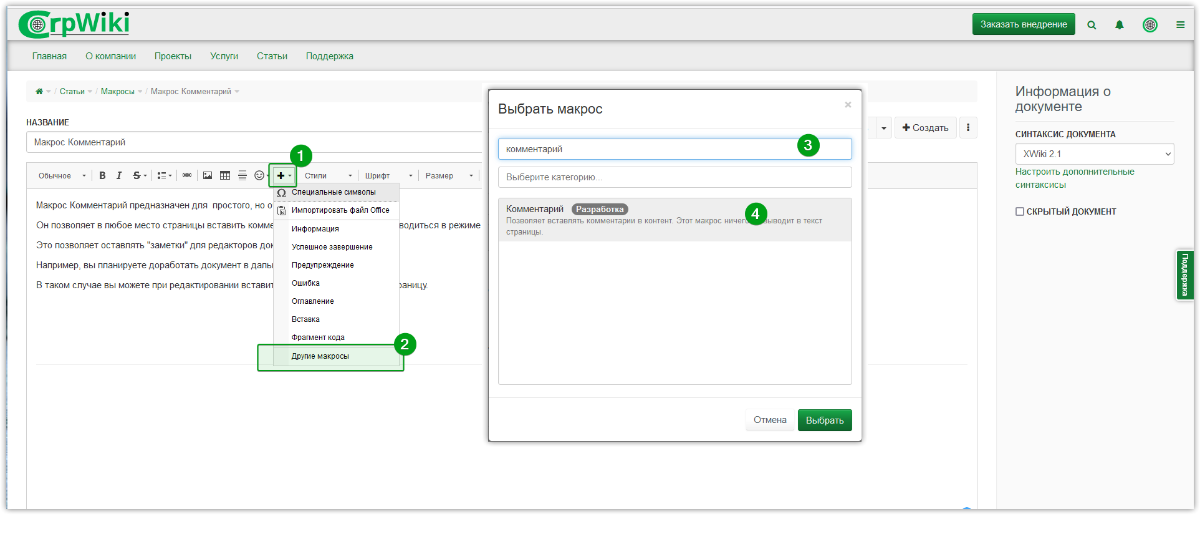
Task: Open the search magnifier icon in header
Action: click(x=1091, y=24)
